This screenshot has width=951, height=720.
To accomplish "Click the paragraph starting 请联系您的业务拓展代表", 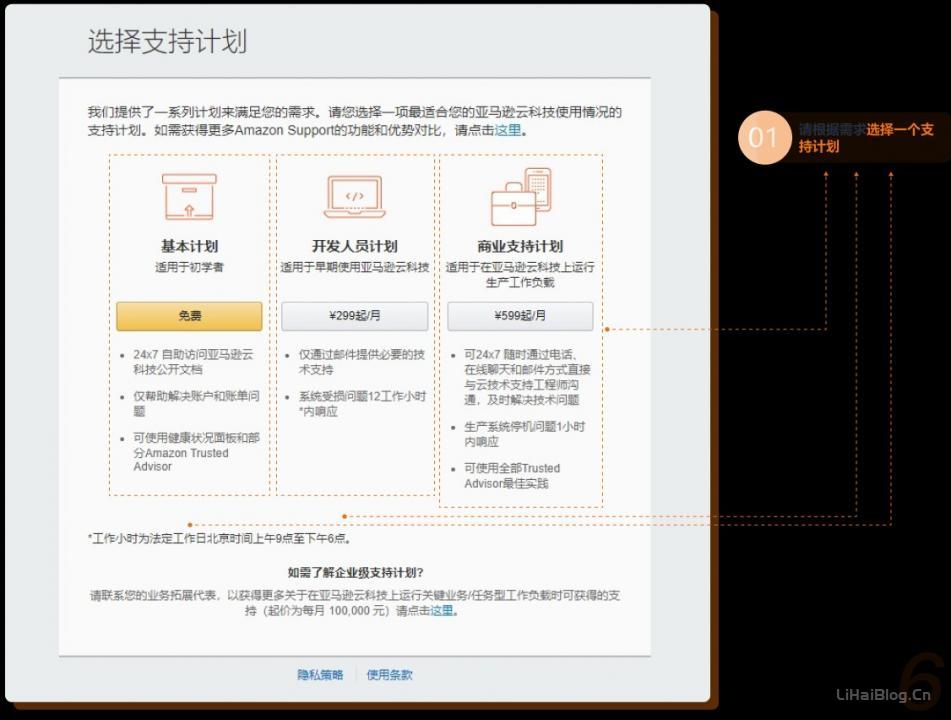I will tap(355, 603).
